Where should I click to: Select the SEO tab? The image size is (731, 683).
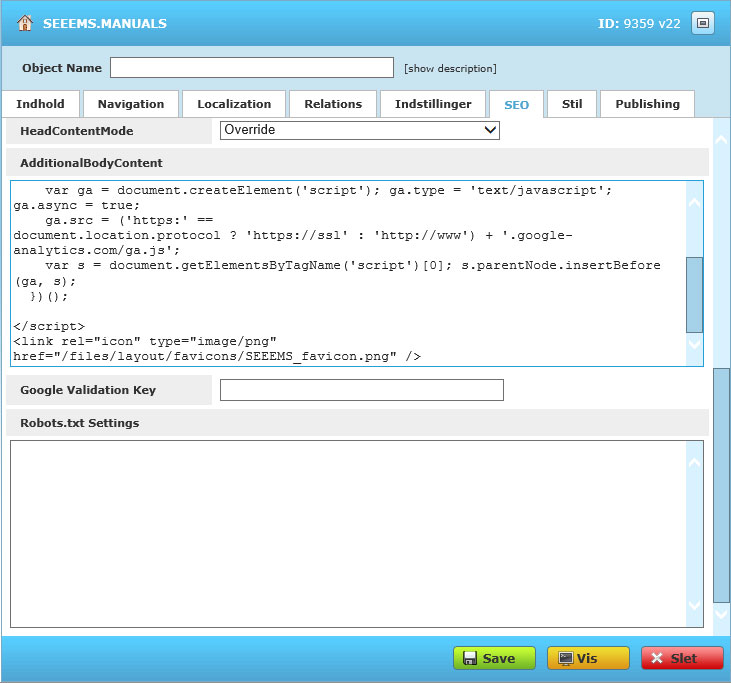point(517,105)
